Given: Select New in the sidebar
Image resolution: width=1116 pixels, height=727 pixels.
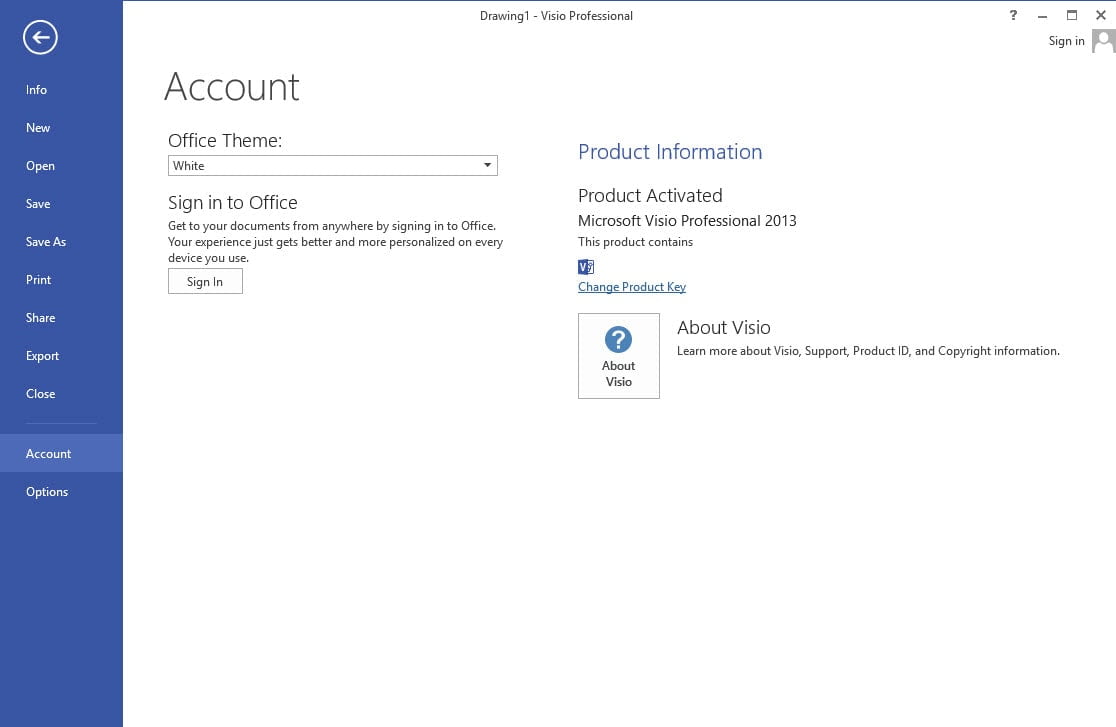Looking at the screenshot, I should [x=38, y=128].
